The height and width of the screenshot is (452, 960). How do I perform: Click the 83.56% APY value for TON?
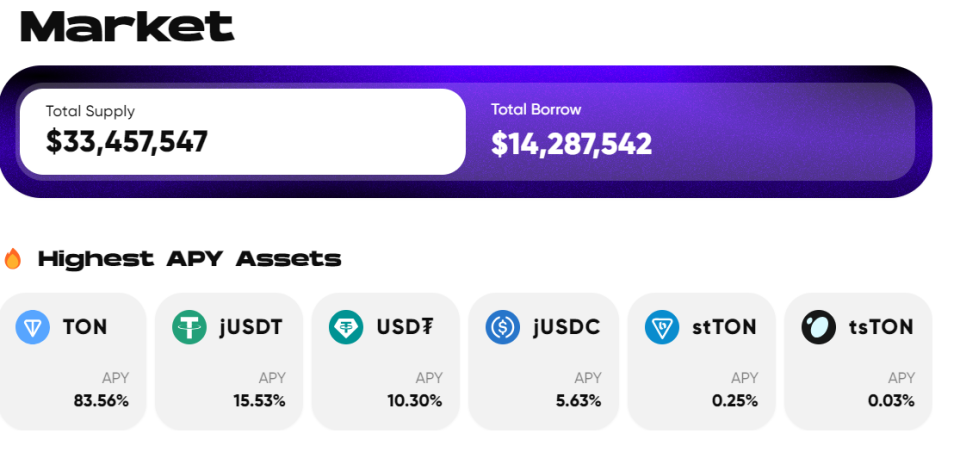(101, 401)
